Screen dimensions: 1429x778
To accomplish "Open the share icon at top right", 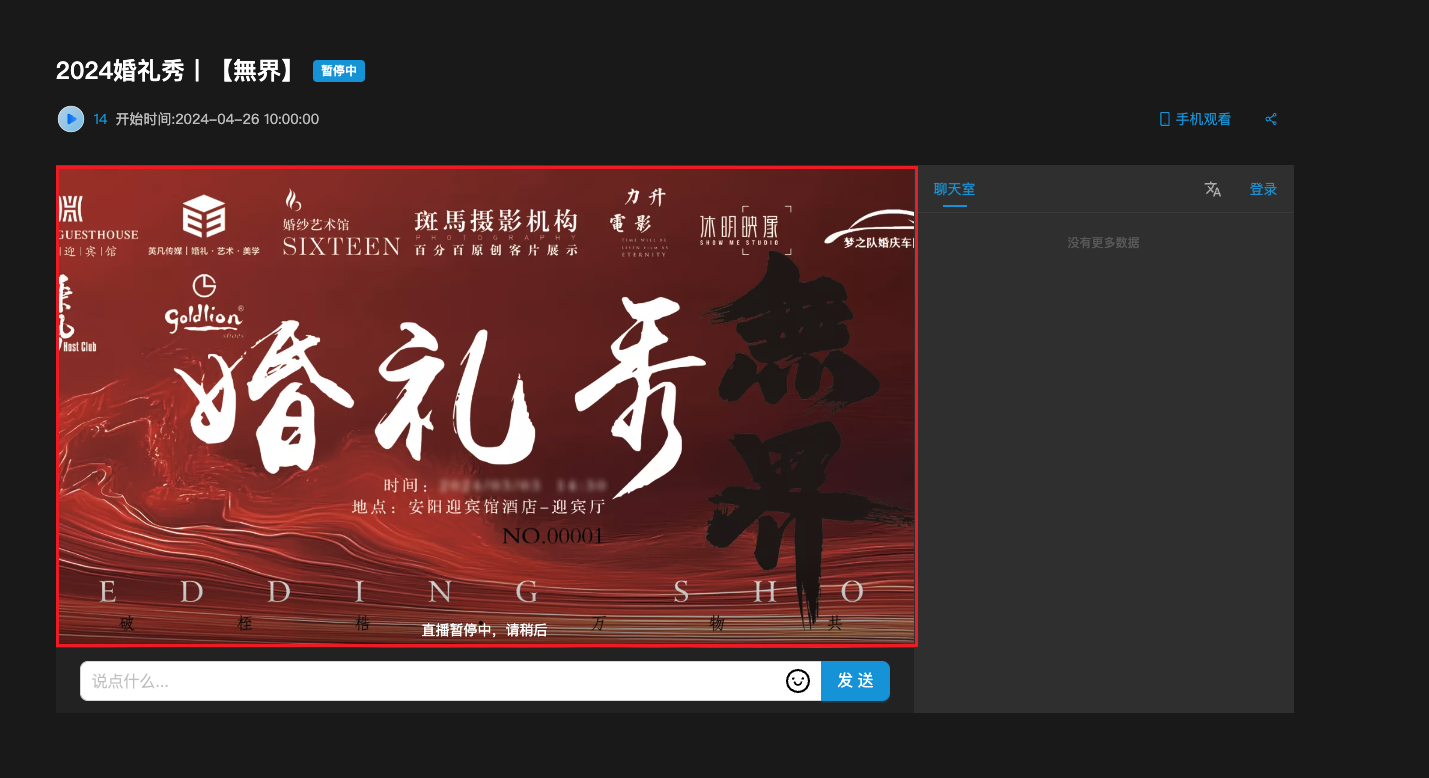I will tap(1271, 119).
